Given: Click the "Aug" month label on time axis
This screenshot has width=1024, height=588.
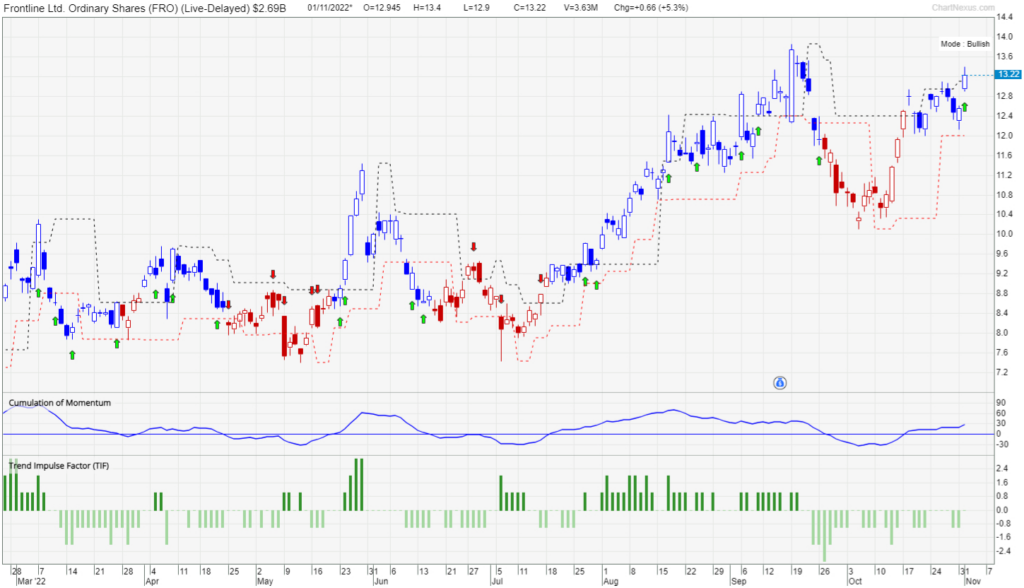Looking at the screenshot, I should click(x=611, y=581).
